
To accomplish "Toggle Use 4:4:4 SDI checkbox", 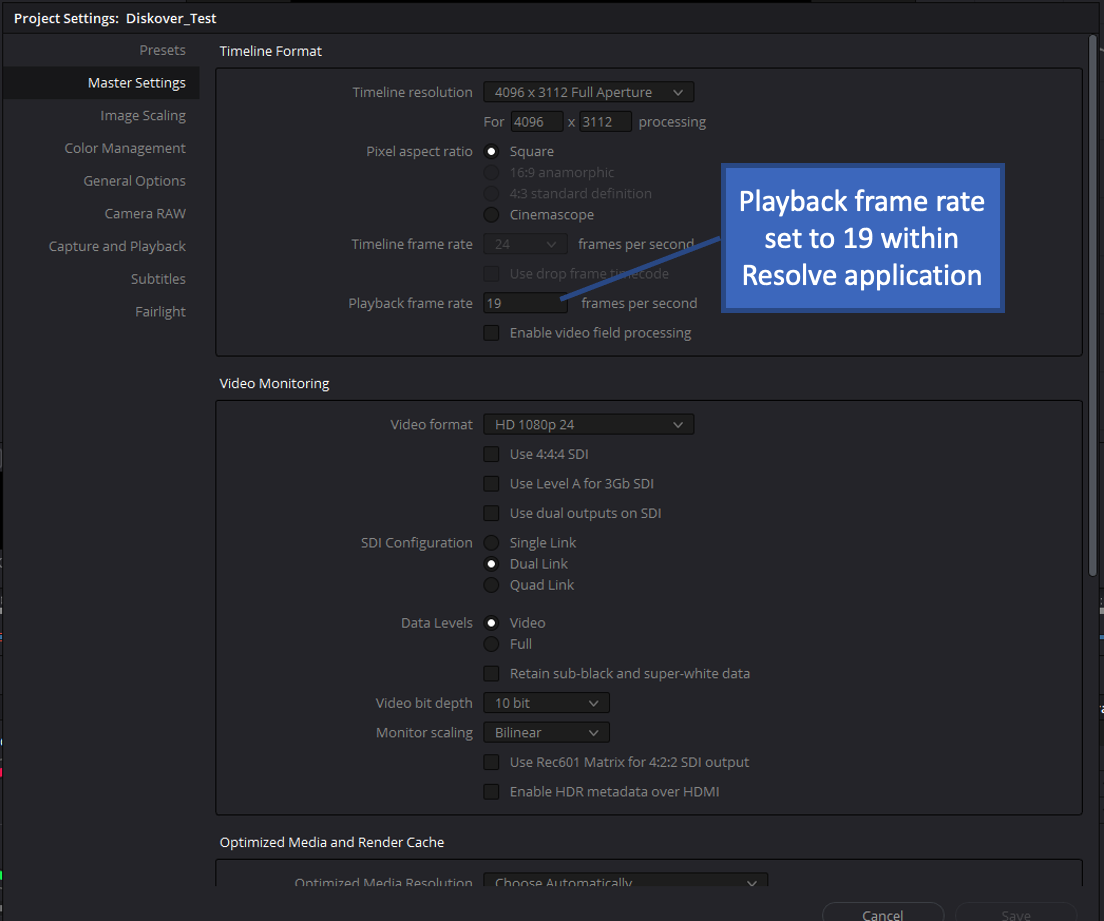I will point(491,454).
